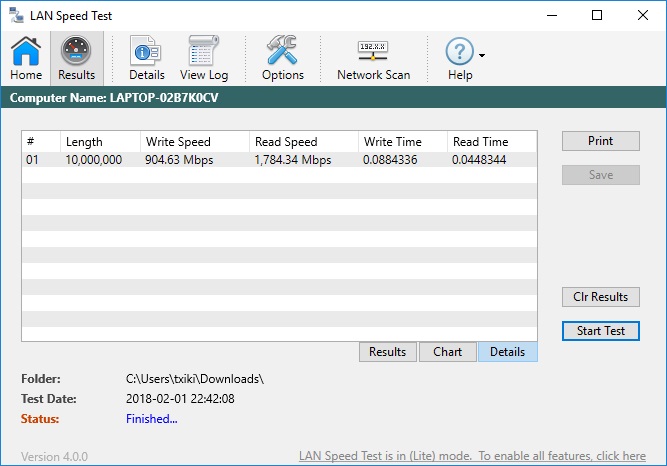667x466 pixels.
Task: Select result row 01
Action: coord(279,160)
